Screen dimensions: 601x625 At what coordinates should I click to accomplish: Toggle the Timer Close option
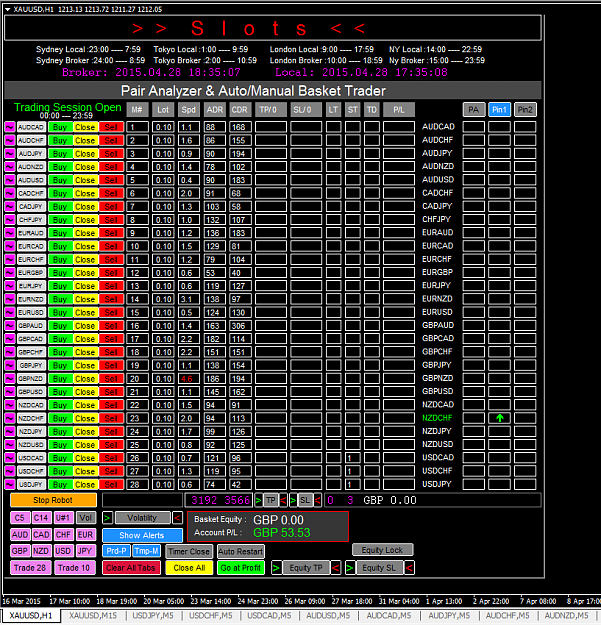click(189, 552)
